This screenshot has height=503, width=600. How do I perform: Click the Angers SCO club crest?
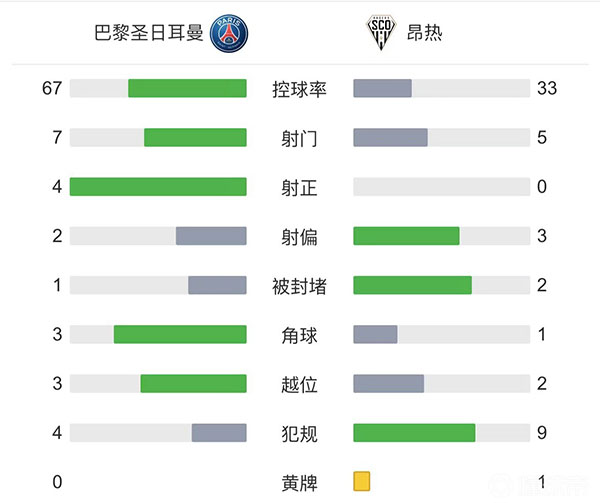tap(381, 34)
